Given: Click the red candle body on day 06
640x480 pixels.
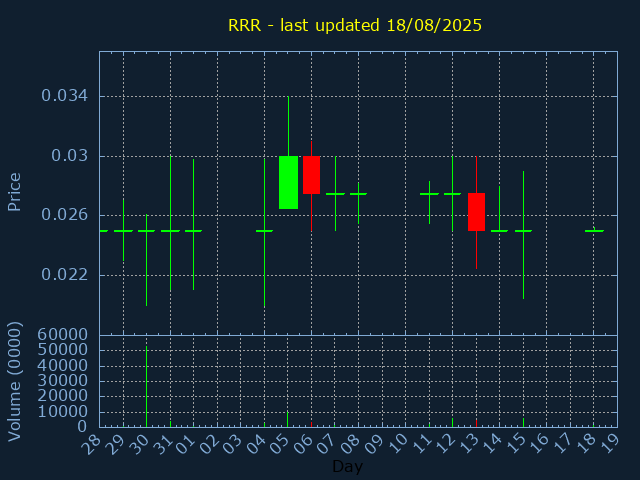Looking at the screenshot, I should coord(311,175).
